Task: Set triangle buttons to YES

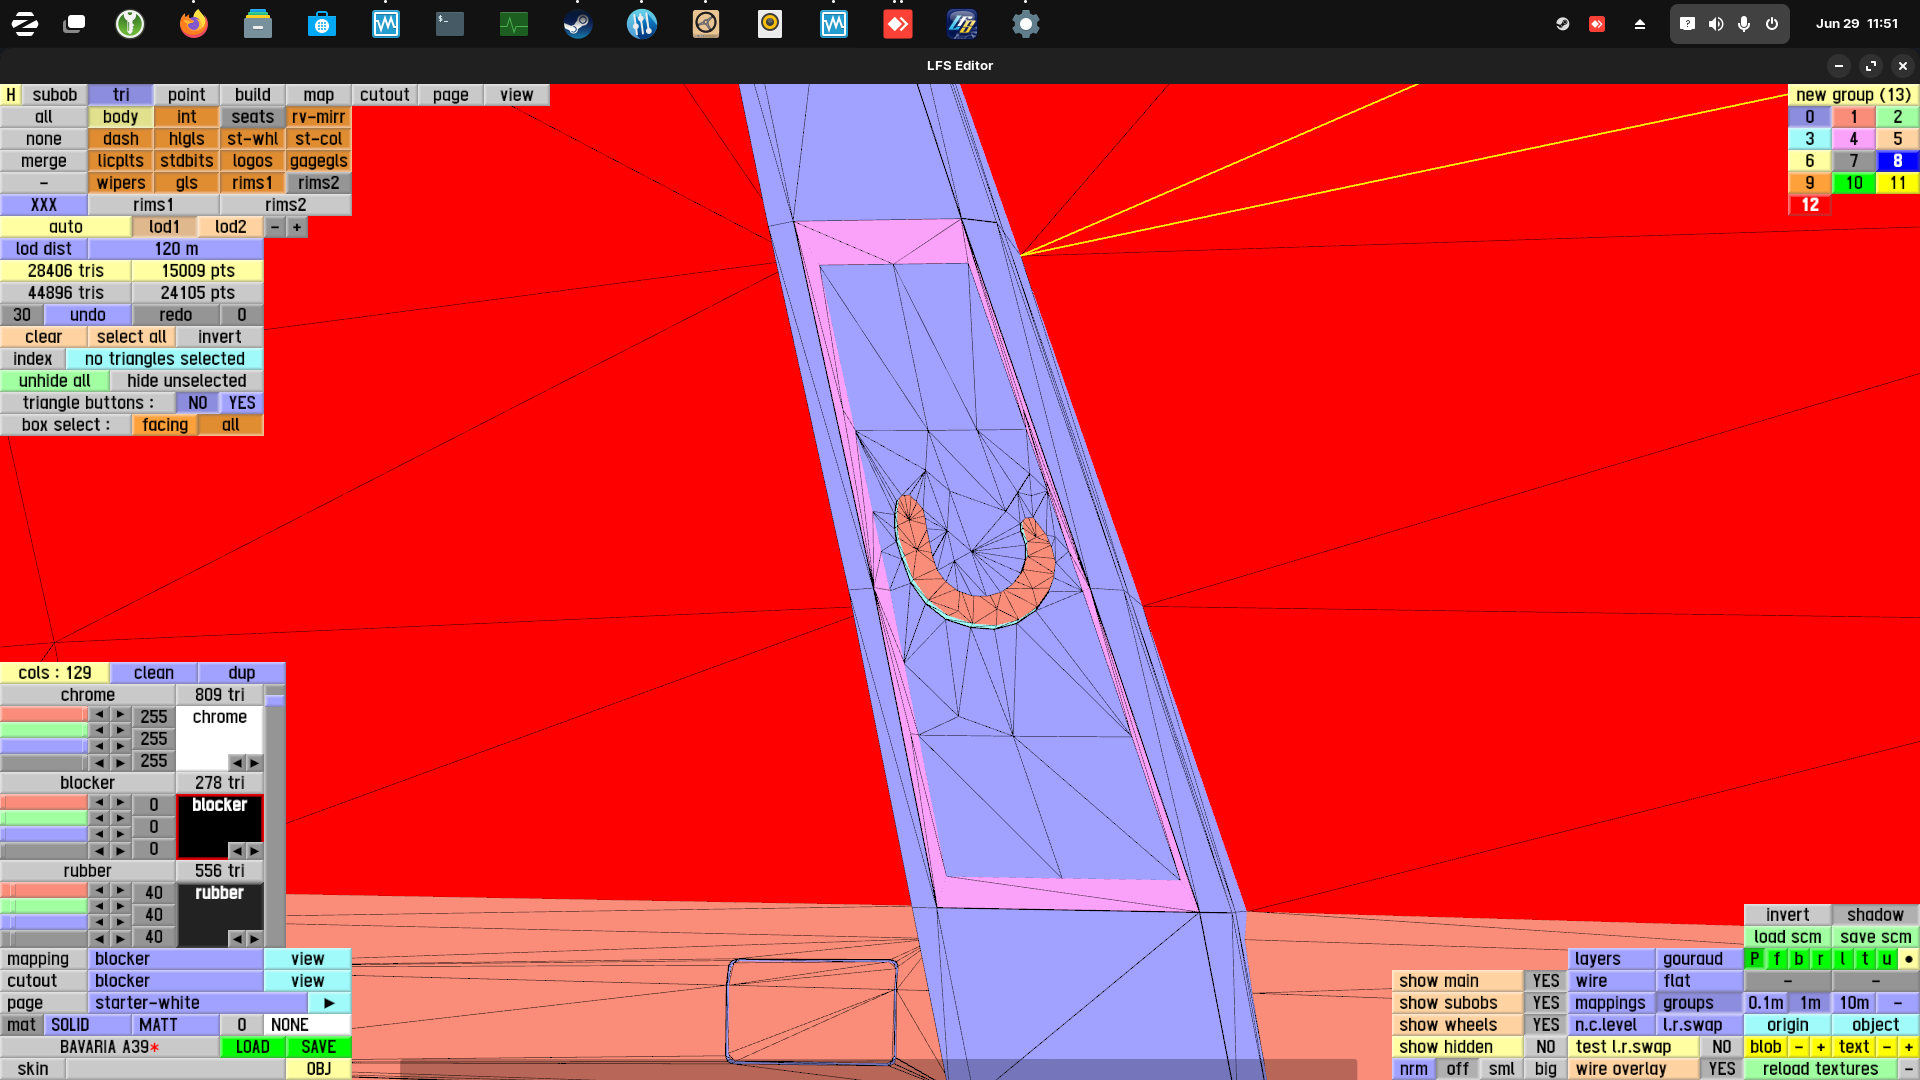Action: pyautogui.click(x=242, y=403)
